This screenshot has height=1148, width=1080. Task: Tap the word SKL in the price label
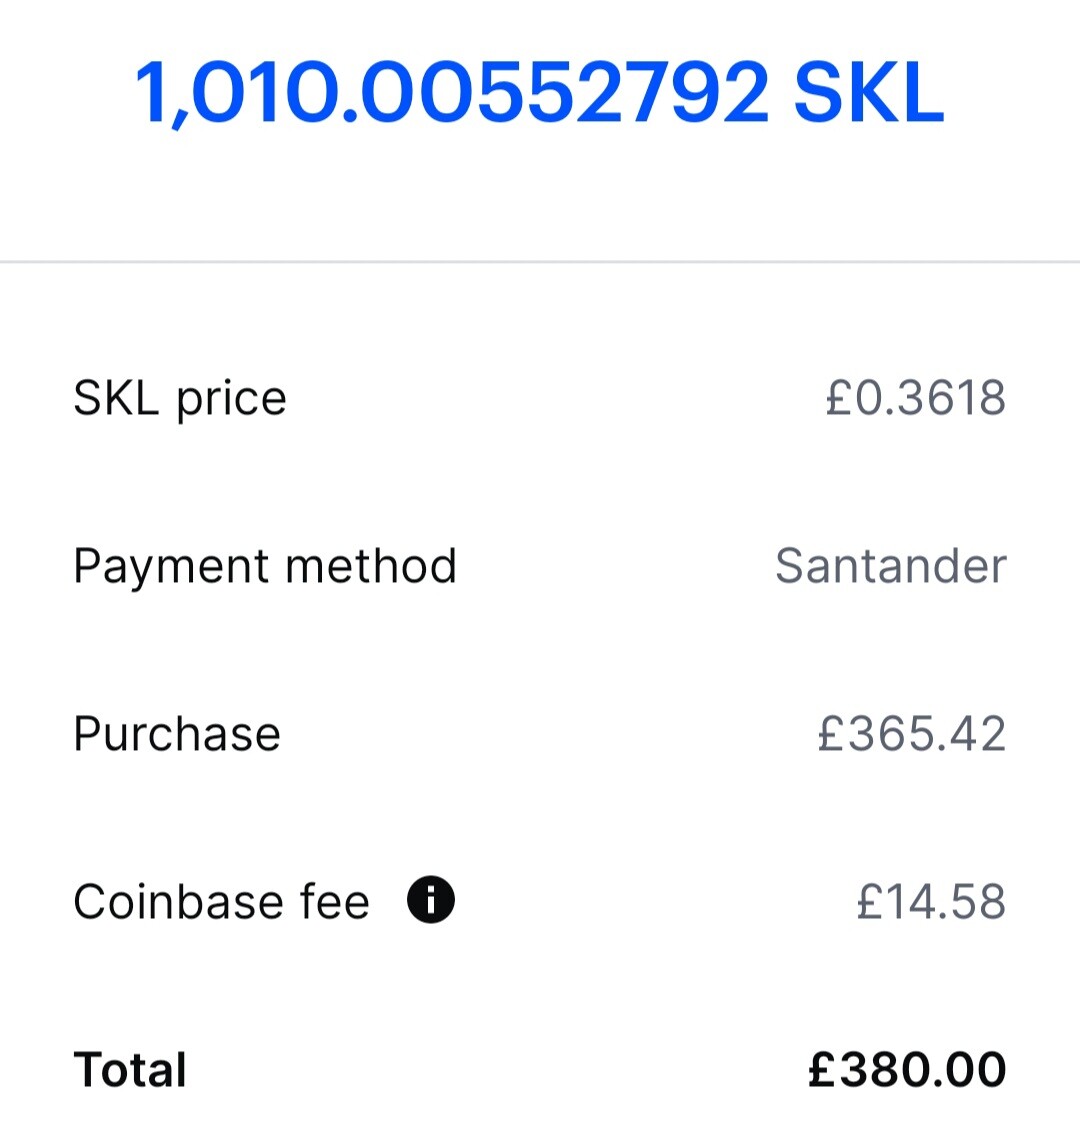pos(116,398)
